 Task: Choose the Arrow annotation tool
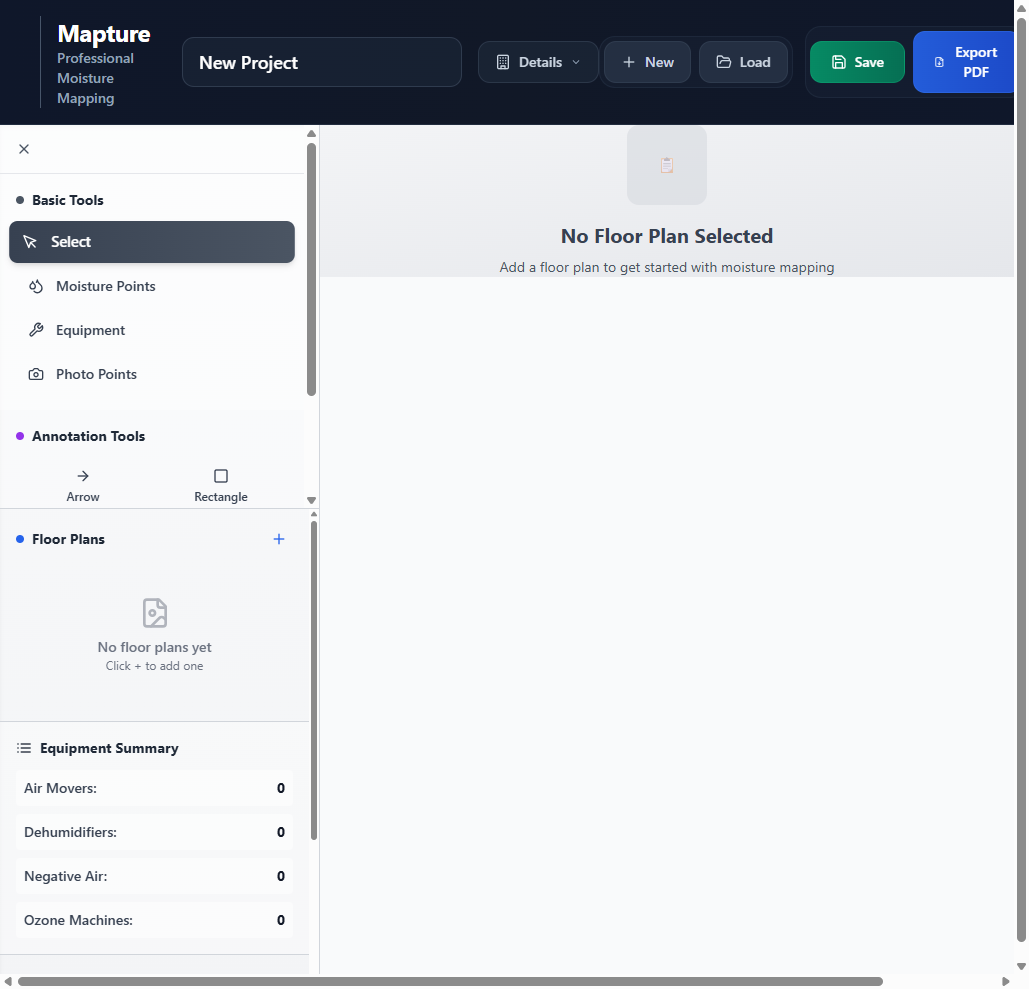[x=83, y=486]
